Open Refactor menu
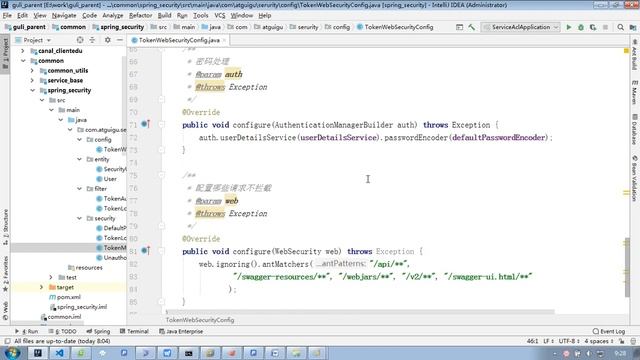Screen dimensions: 640x360 point(140,16)
